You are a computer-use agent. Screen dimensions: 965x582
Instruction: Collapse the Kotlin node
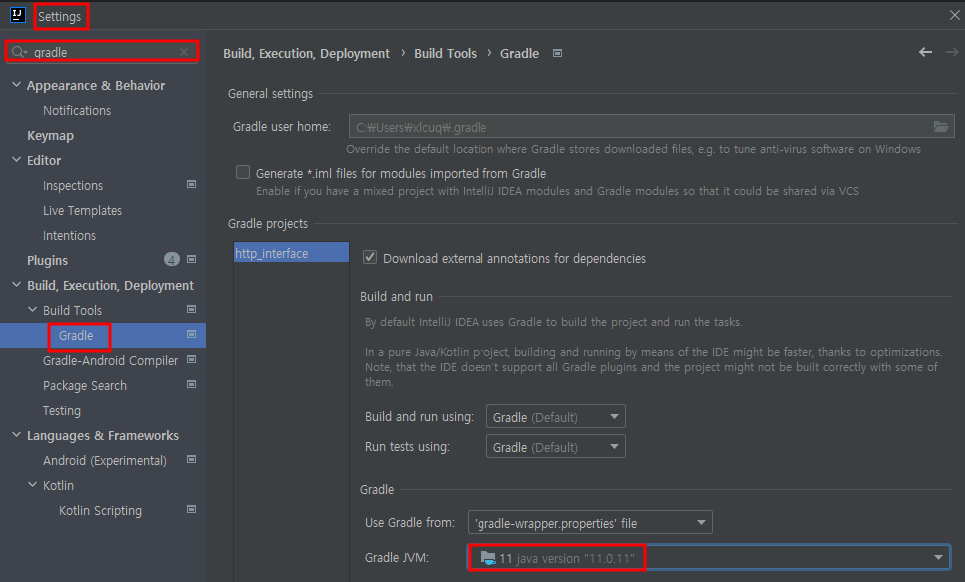coord(33,485)
